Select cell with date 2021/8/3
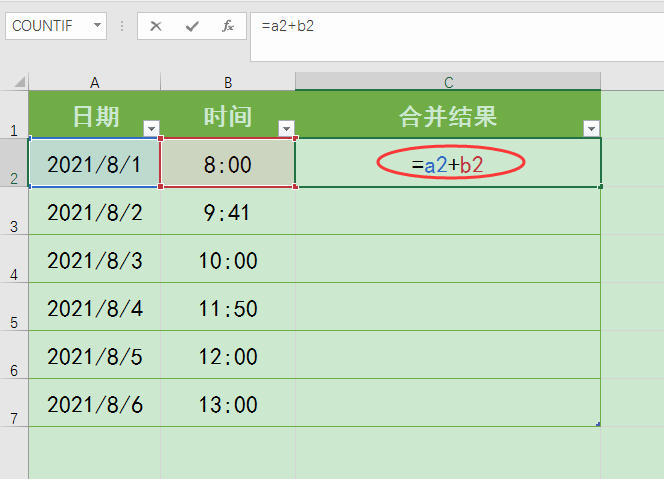 [x=94, y=259]
